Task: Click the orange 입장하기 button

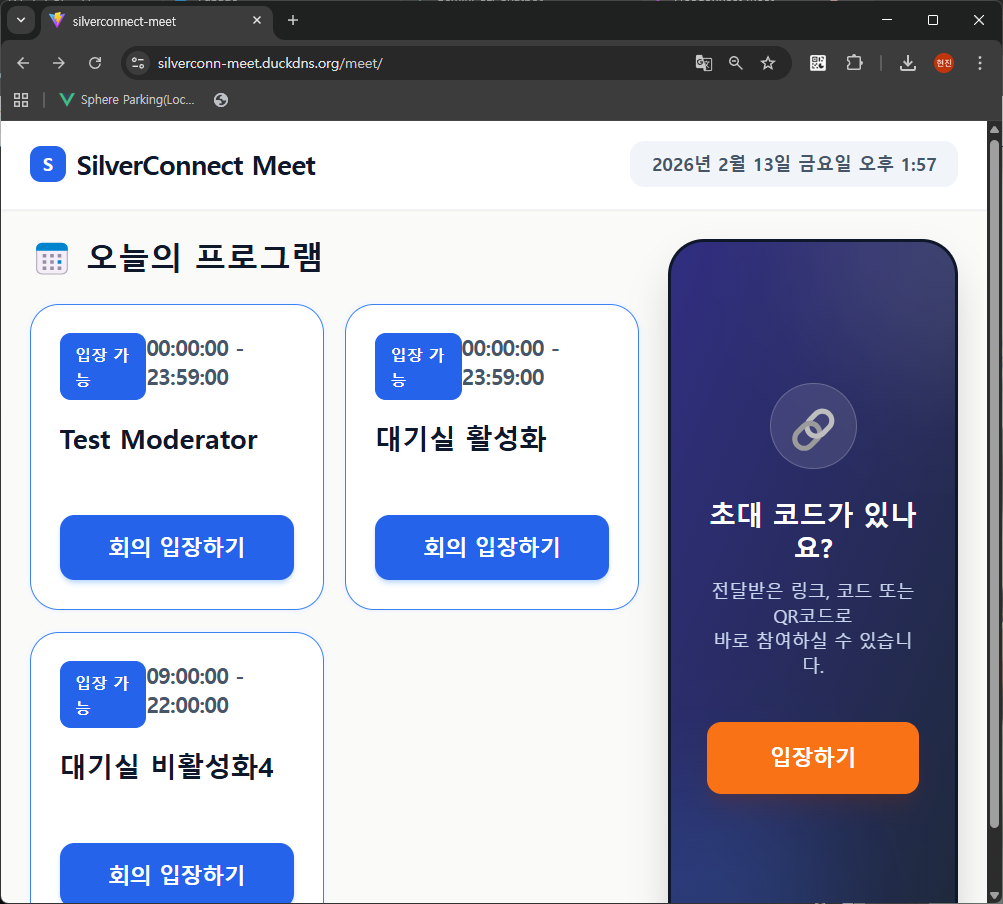Action: click(x=812, y=758)
